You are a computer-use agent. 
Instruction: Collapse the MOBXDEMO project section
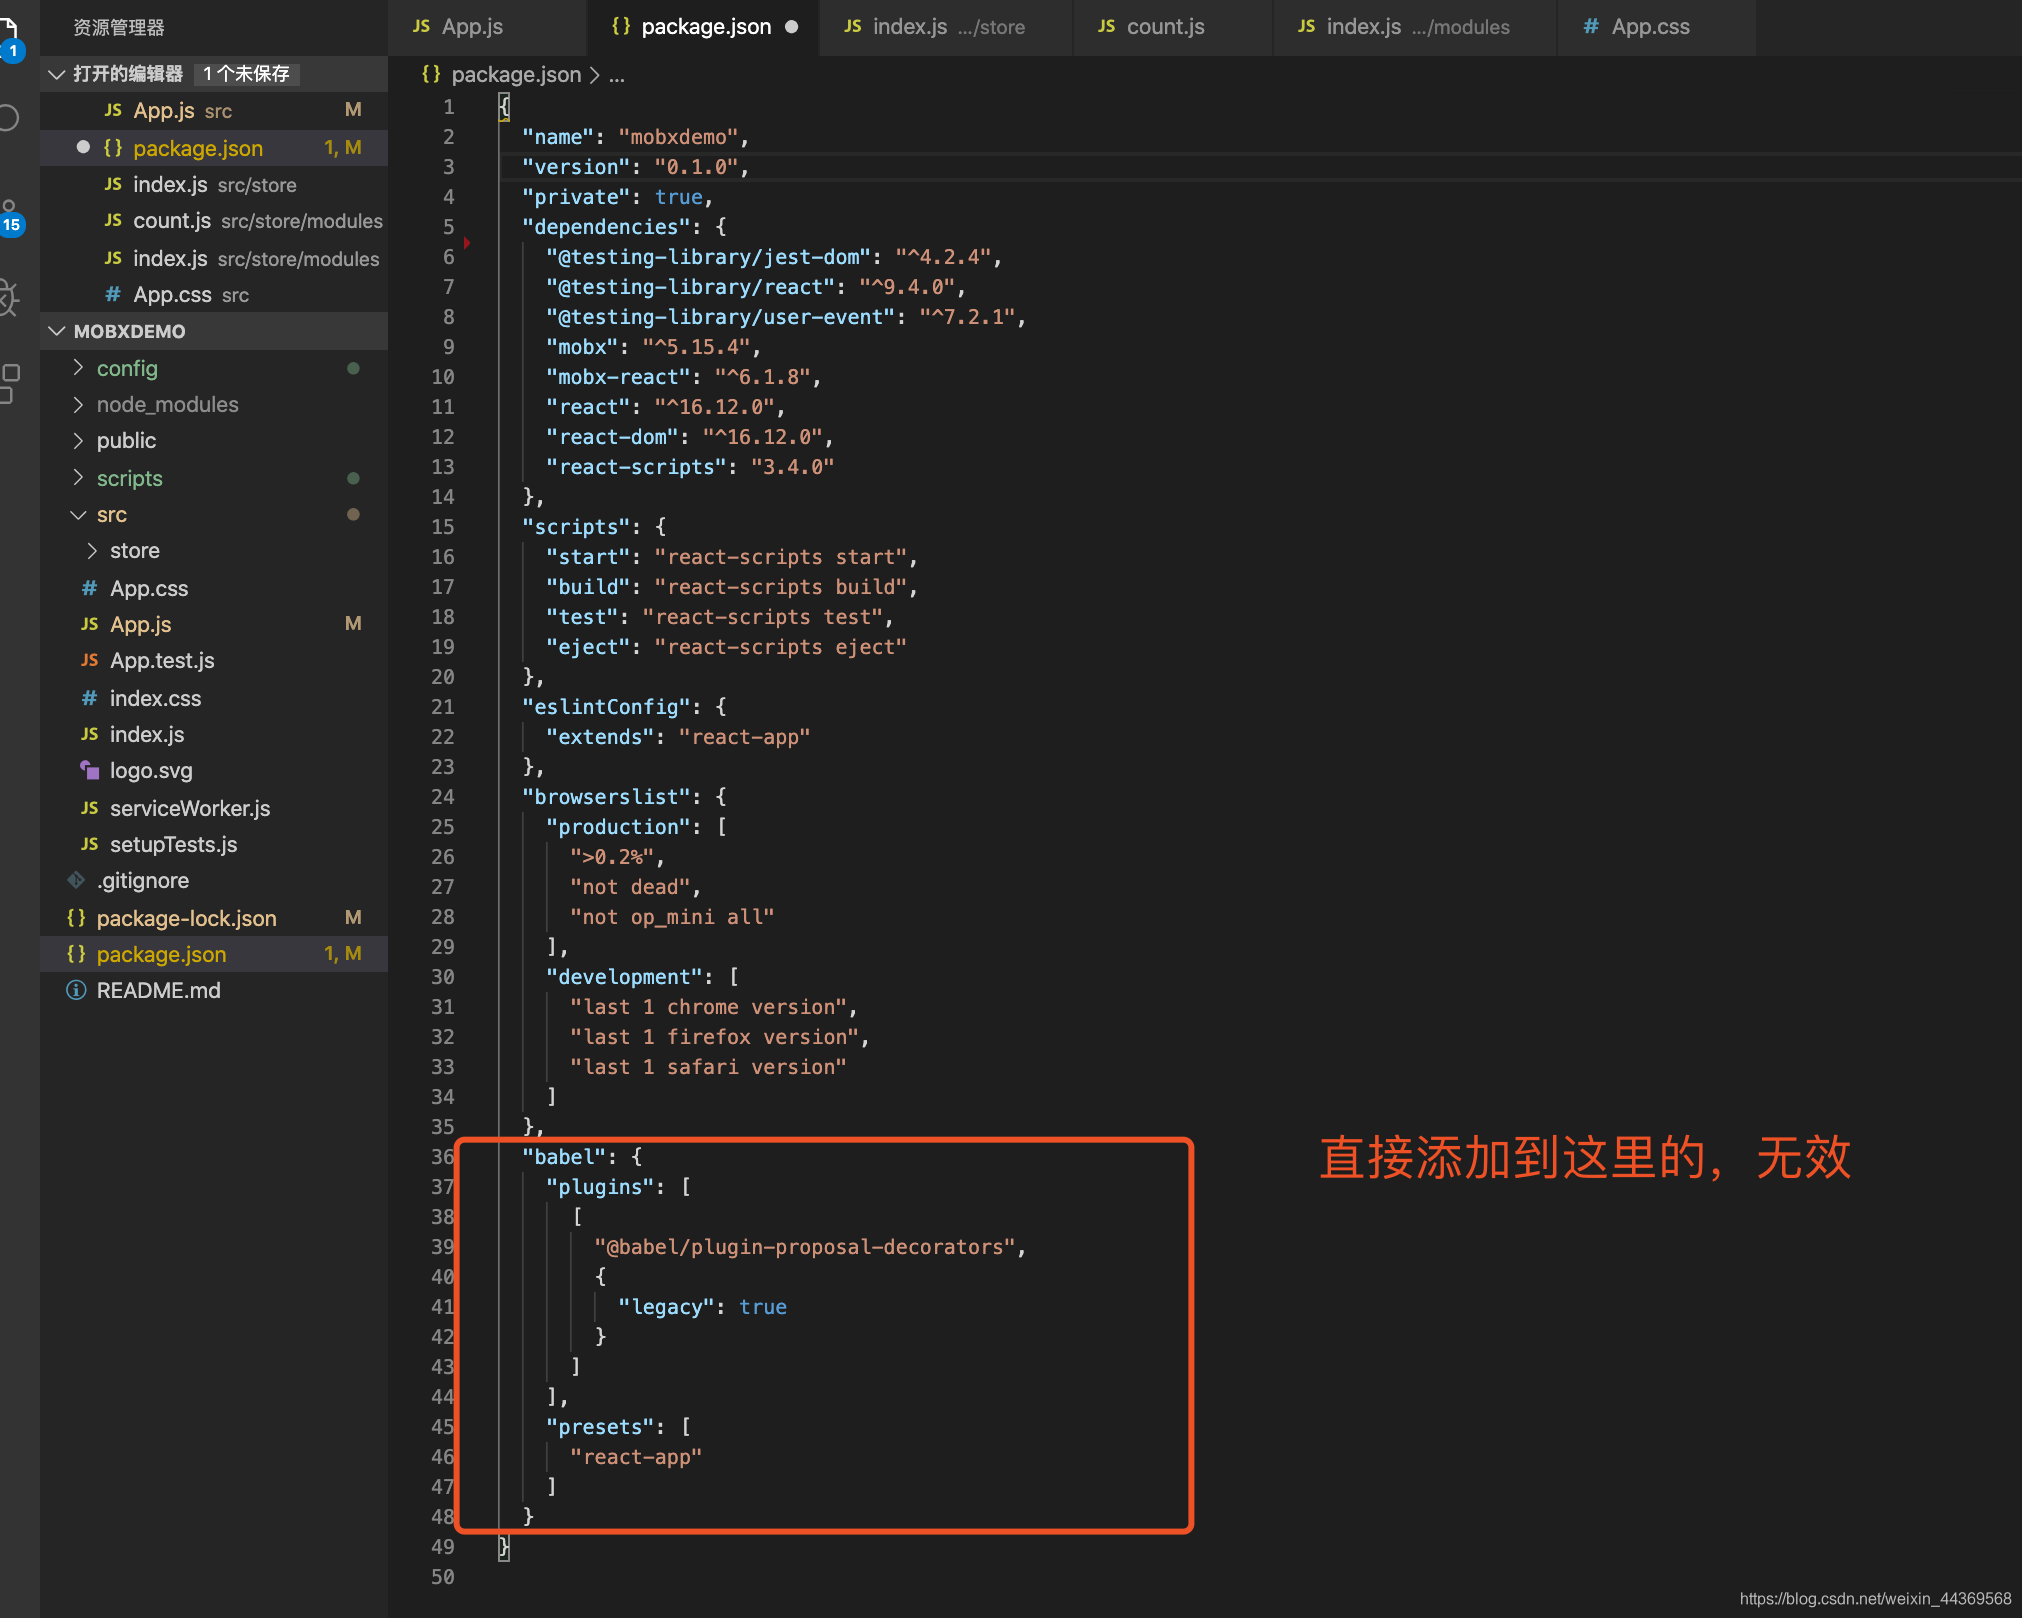(57, 331)
